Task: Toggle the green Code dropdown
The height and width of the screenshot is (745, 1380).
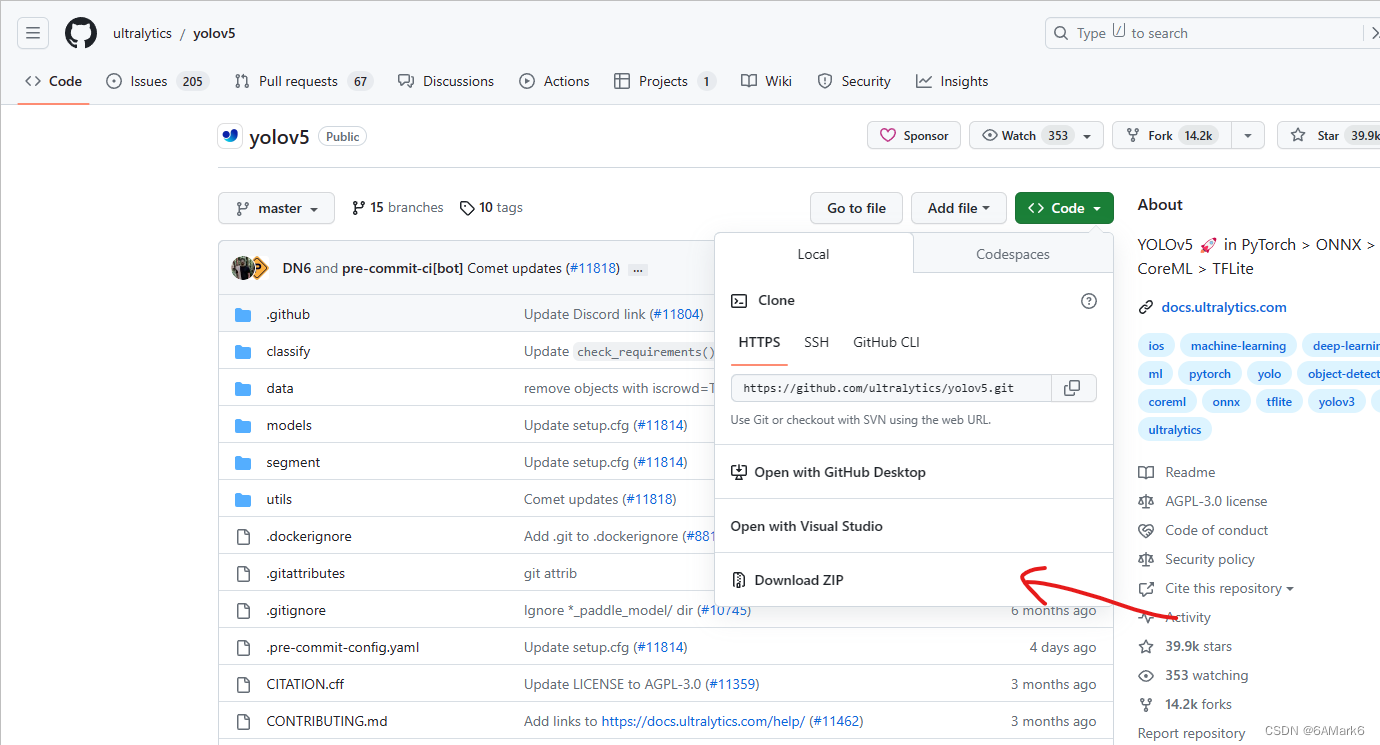Action: [1064, 208]
